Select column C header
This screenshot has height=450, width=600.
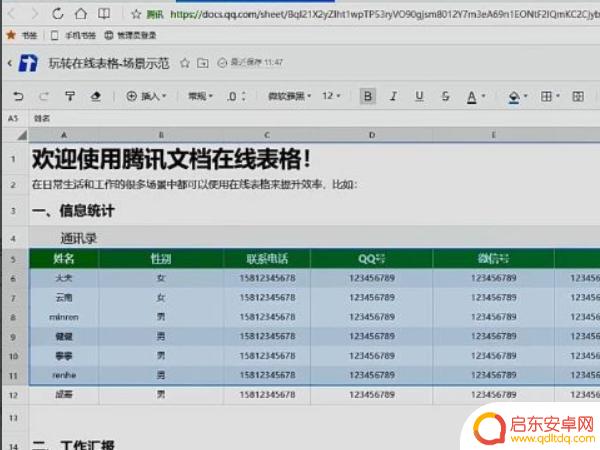(267, 135)
